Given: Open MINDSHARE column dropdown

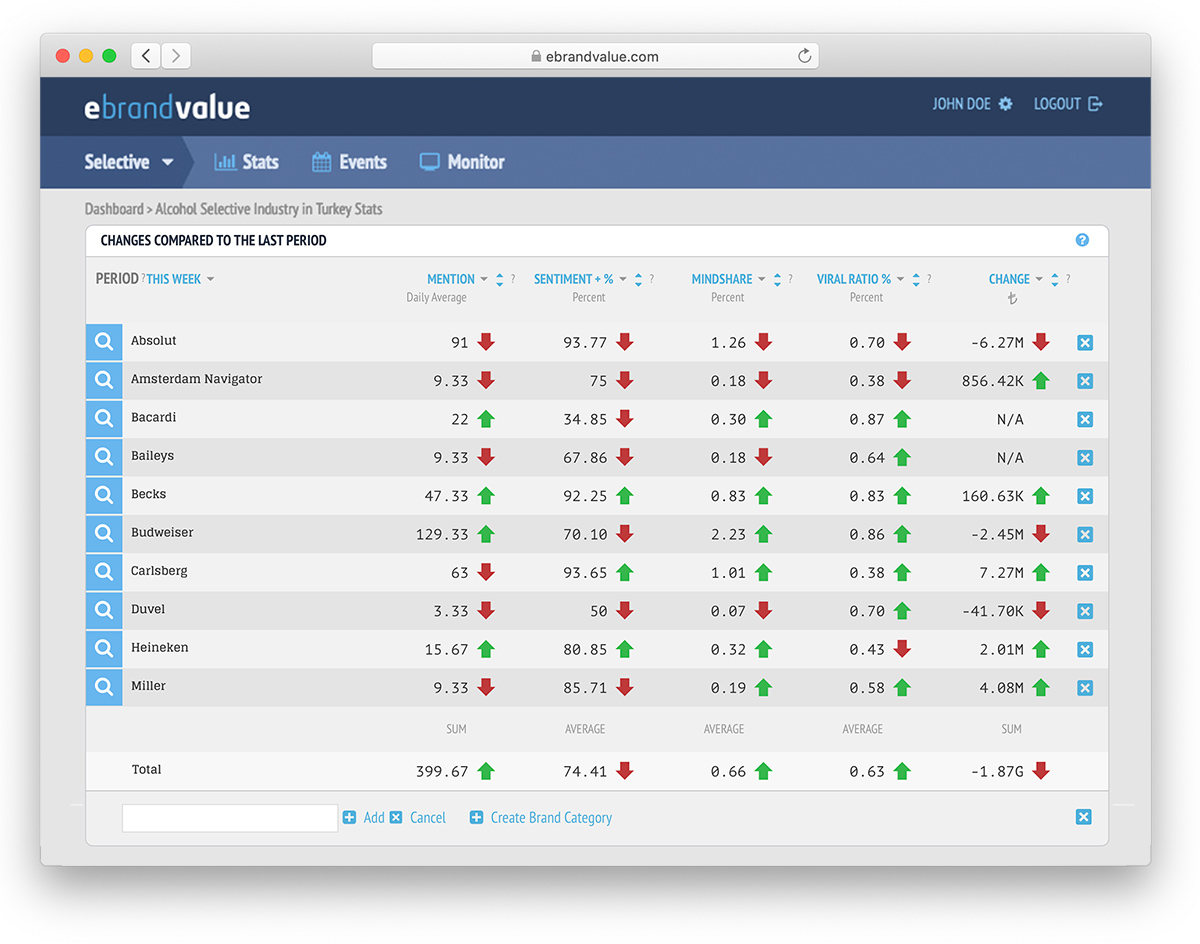Looking at the screenshot, I should pos(762,280).
